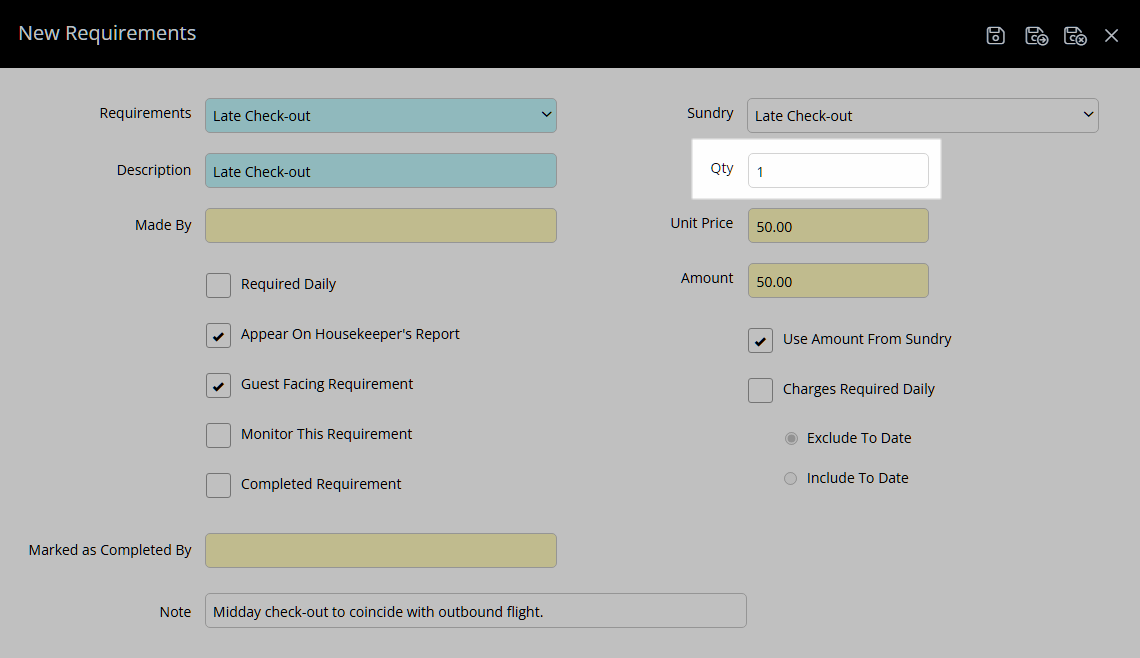Click the Unit Price field

(x=838, y=225)
